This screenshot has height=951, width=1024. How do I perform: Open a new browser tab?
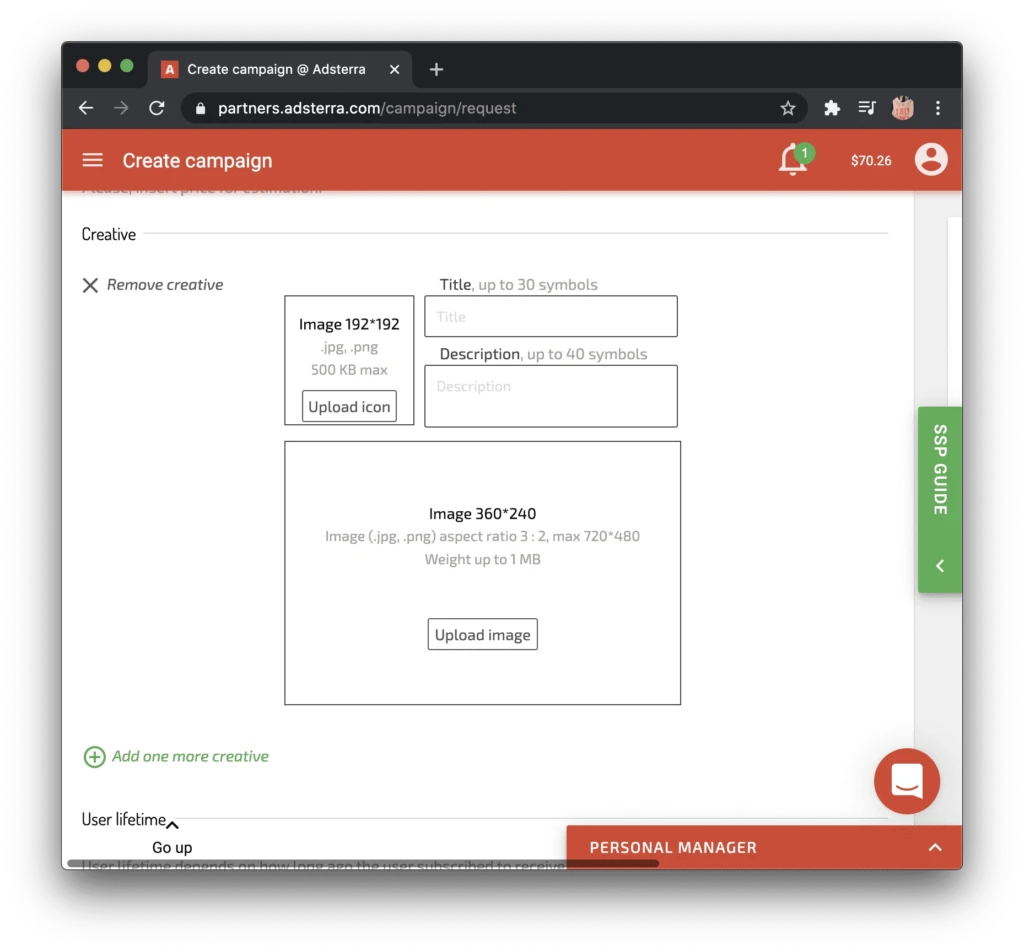pos(436,69)
